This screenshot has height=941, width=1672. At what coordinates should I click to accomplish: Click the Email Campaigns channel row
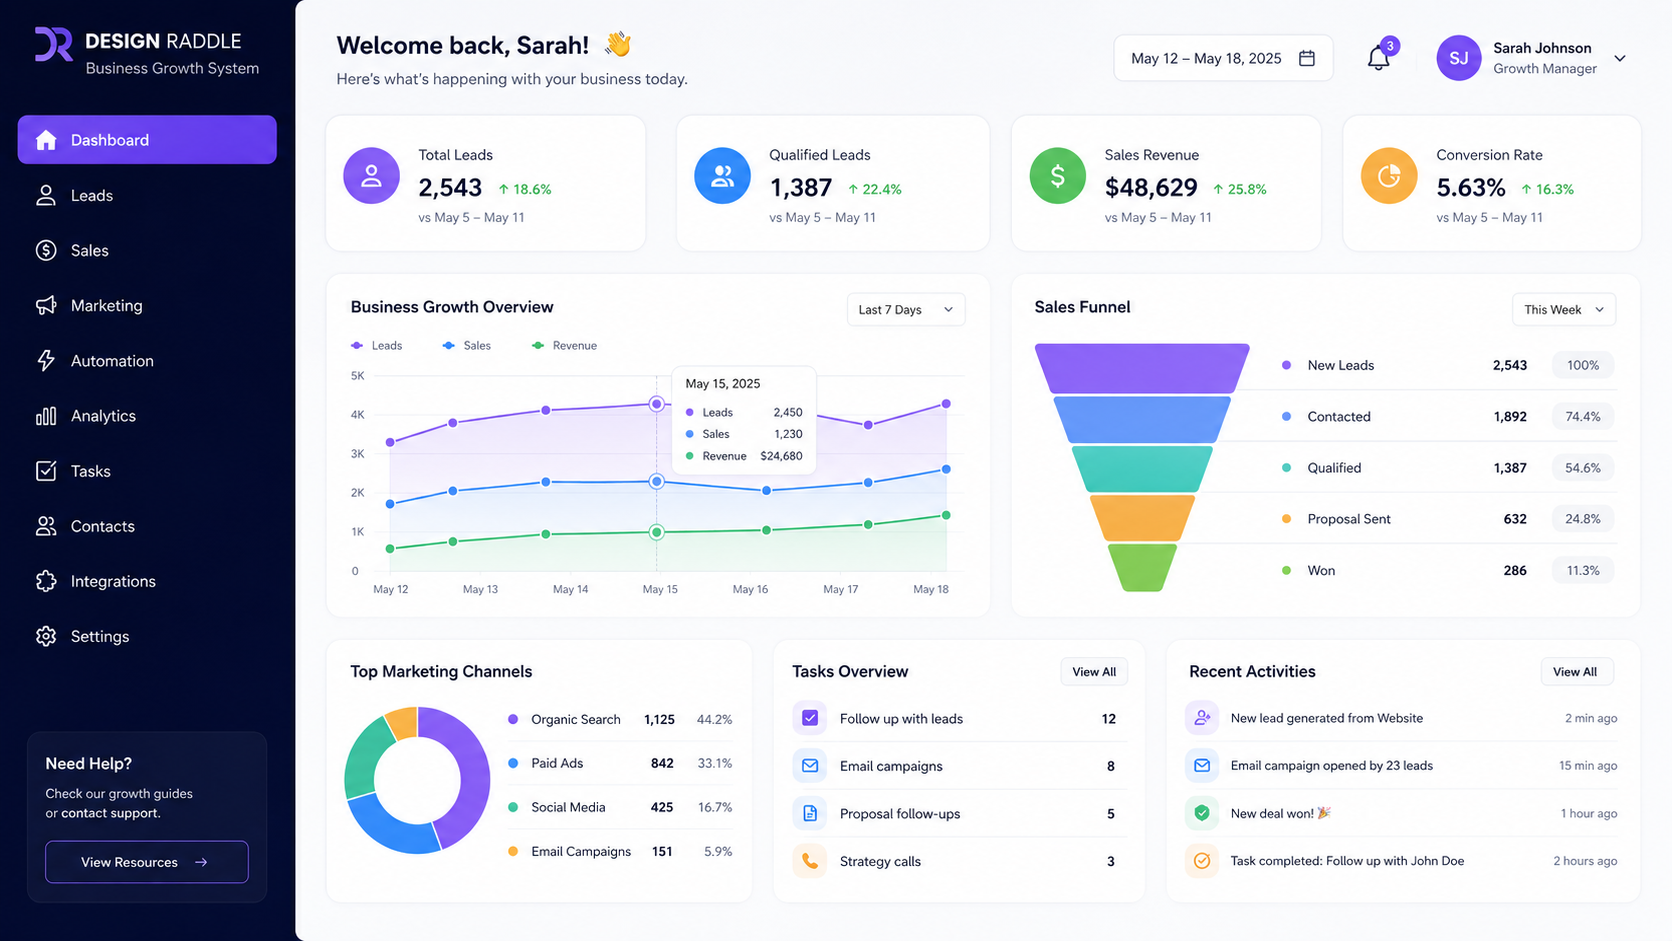click(620, 851)
